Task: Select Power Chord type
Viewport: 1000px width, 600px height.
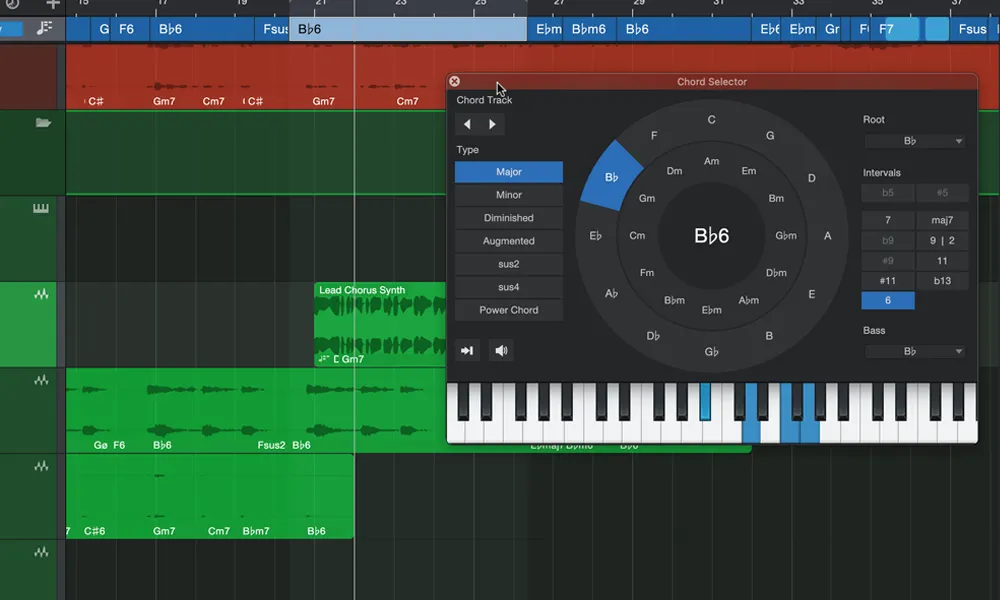Action: point(509,309)
